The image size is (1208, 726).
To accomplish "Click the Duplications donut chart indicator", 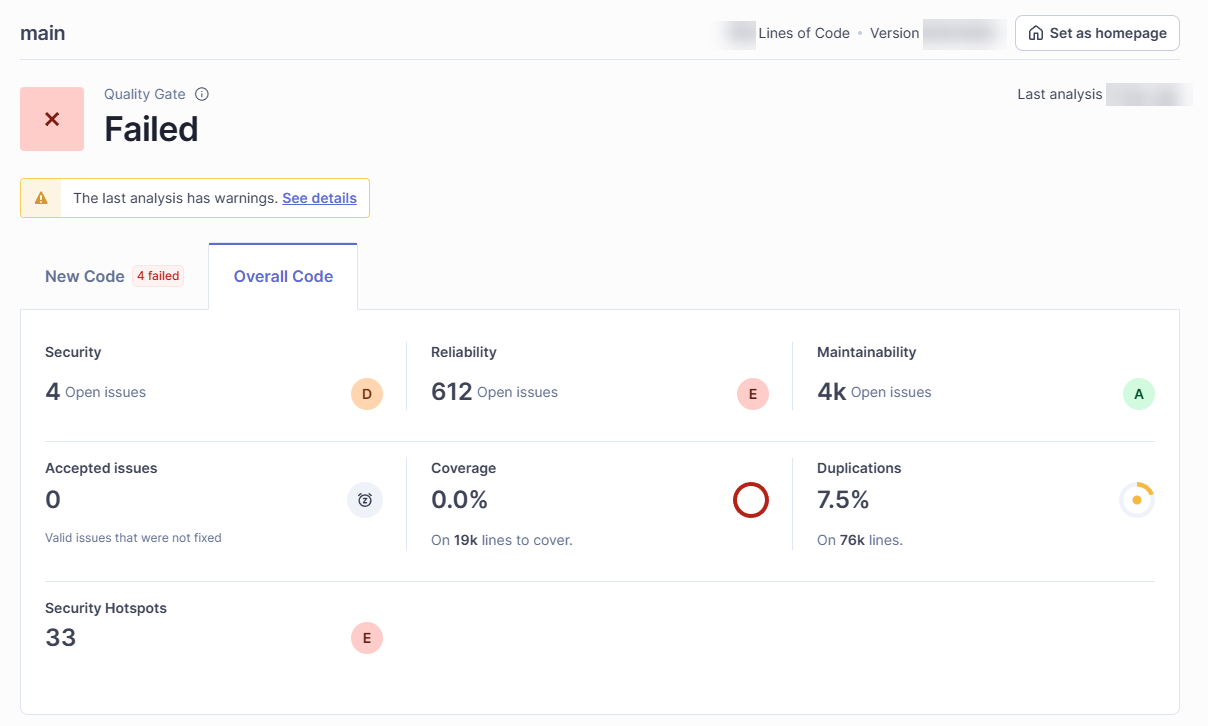I will (1137, 500).
